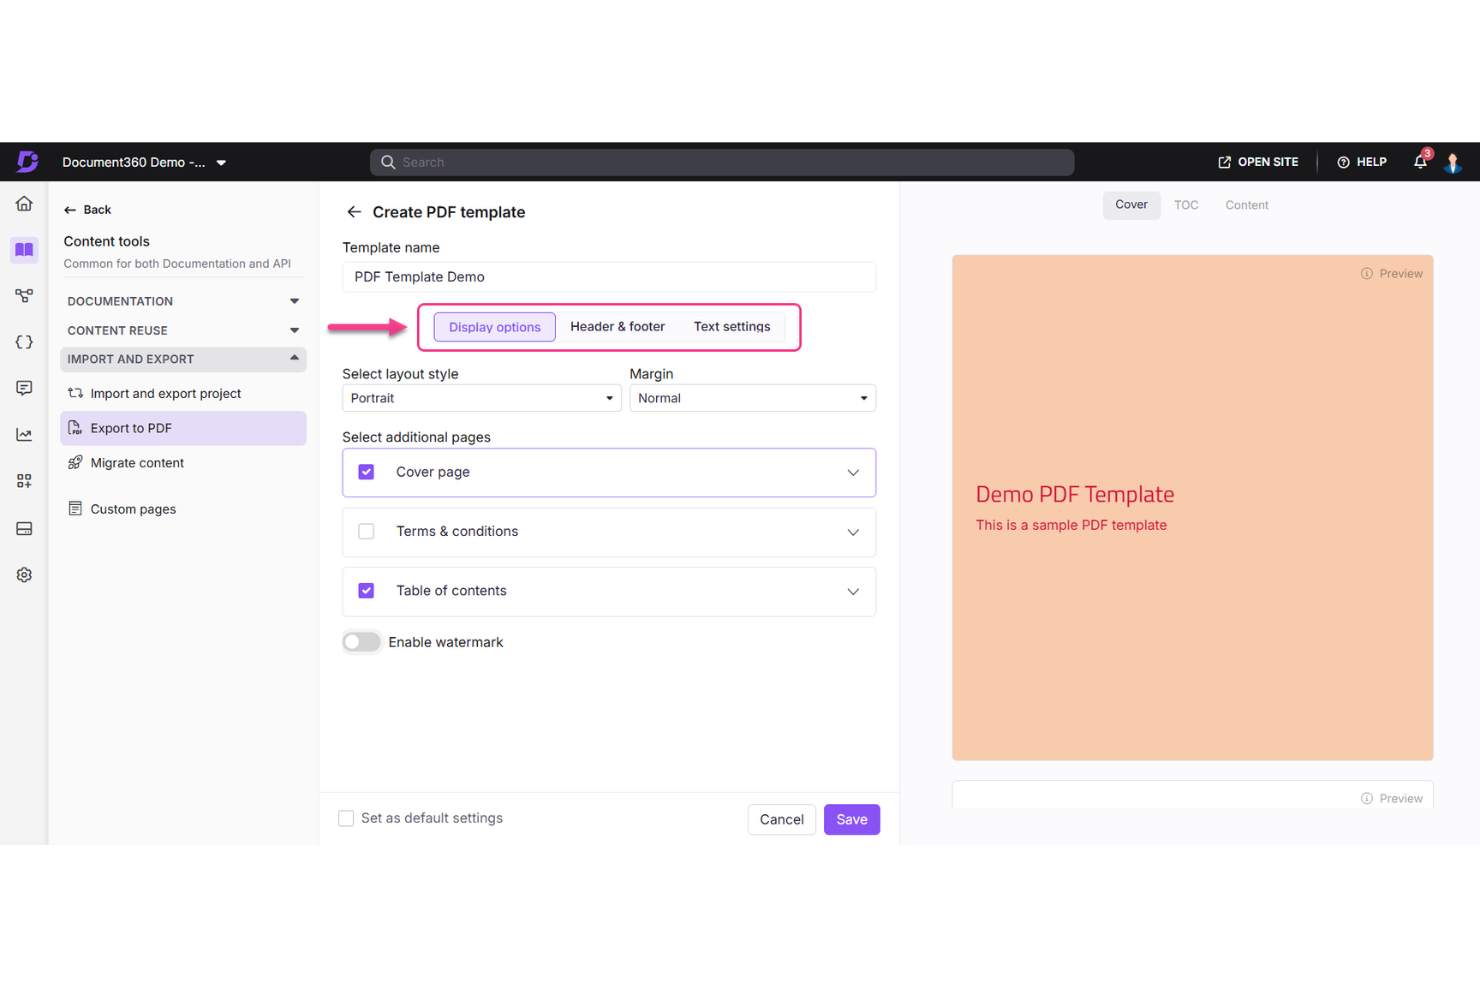Open the Widgets grid icon in sidebar
The width and height of the screenshot is (1480, 987).
point(24,480)
